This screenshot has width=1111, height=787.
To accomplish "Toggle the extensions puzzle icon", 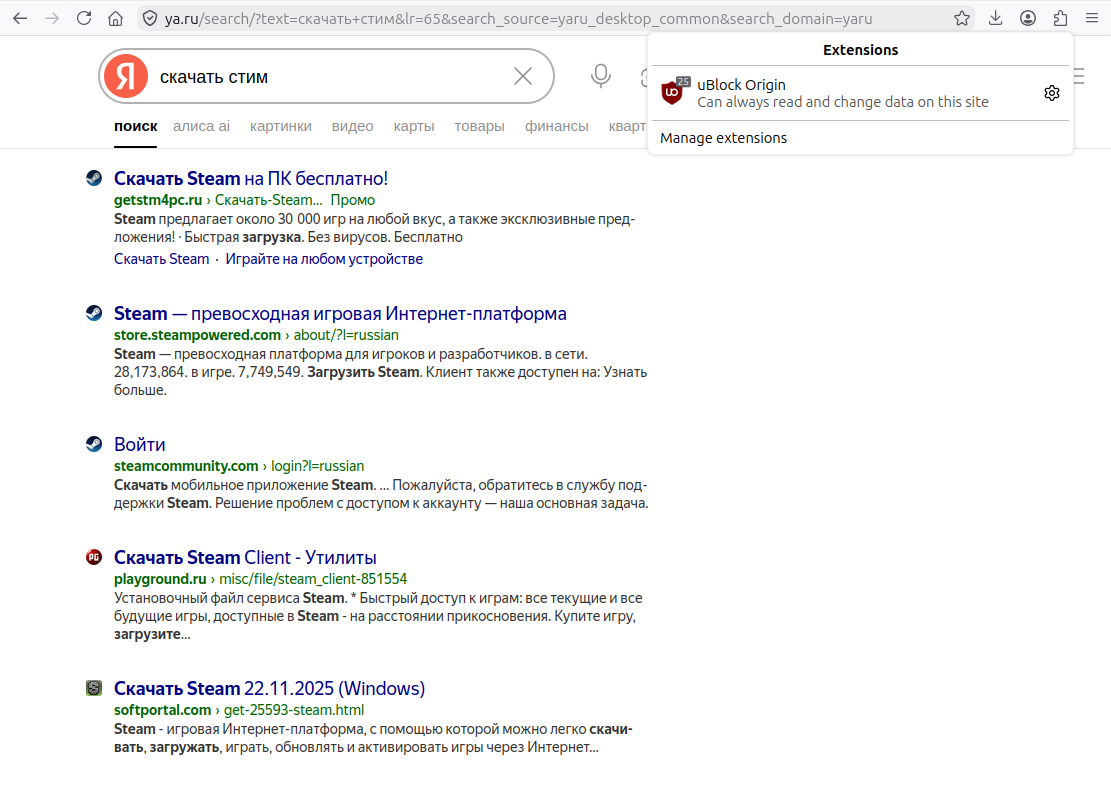I will pyautogui.click(x=1060, y=18).
